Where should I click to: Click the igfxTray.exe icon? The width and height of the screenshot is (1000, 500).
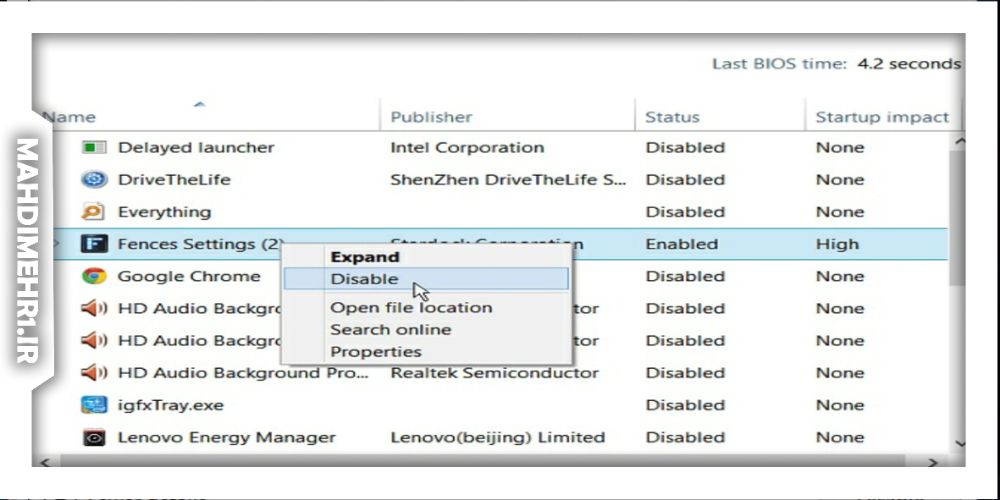(94, 405)
